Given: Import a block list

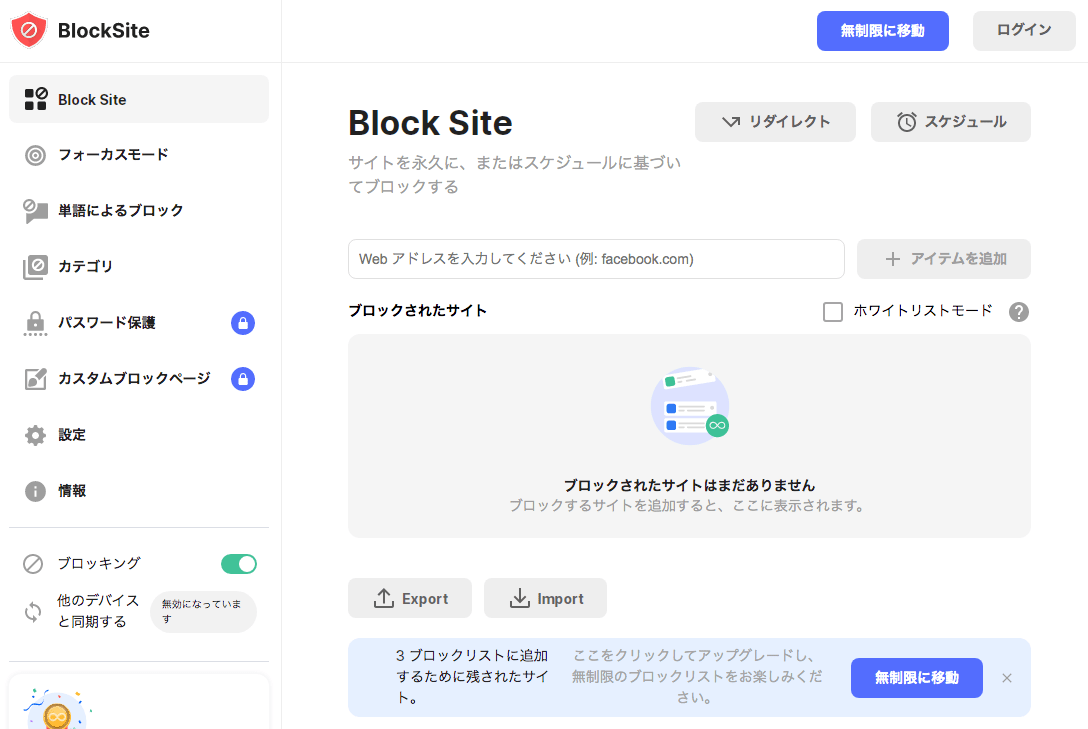Looking at the screenshot, I should [545, 598].
